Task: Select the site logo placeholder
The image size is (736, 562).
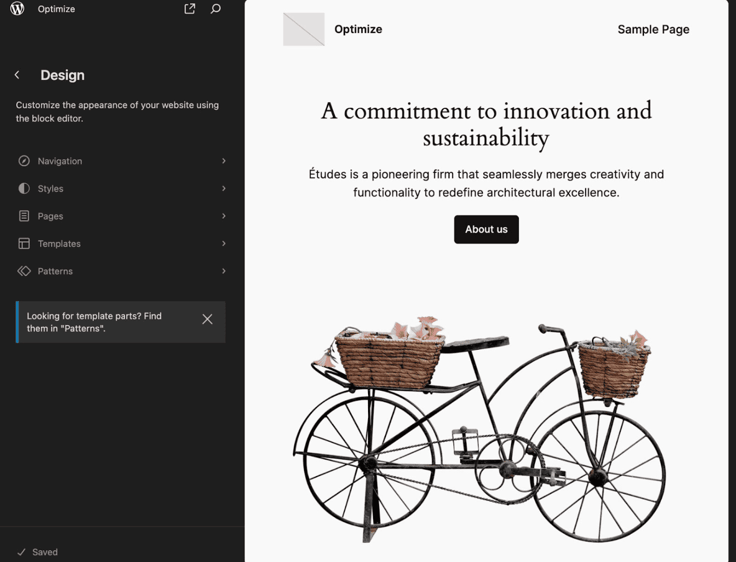Action: pyautogui.click(x=304, y=29)
